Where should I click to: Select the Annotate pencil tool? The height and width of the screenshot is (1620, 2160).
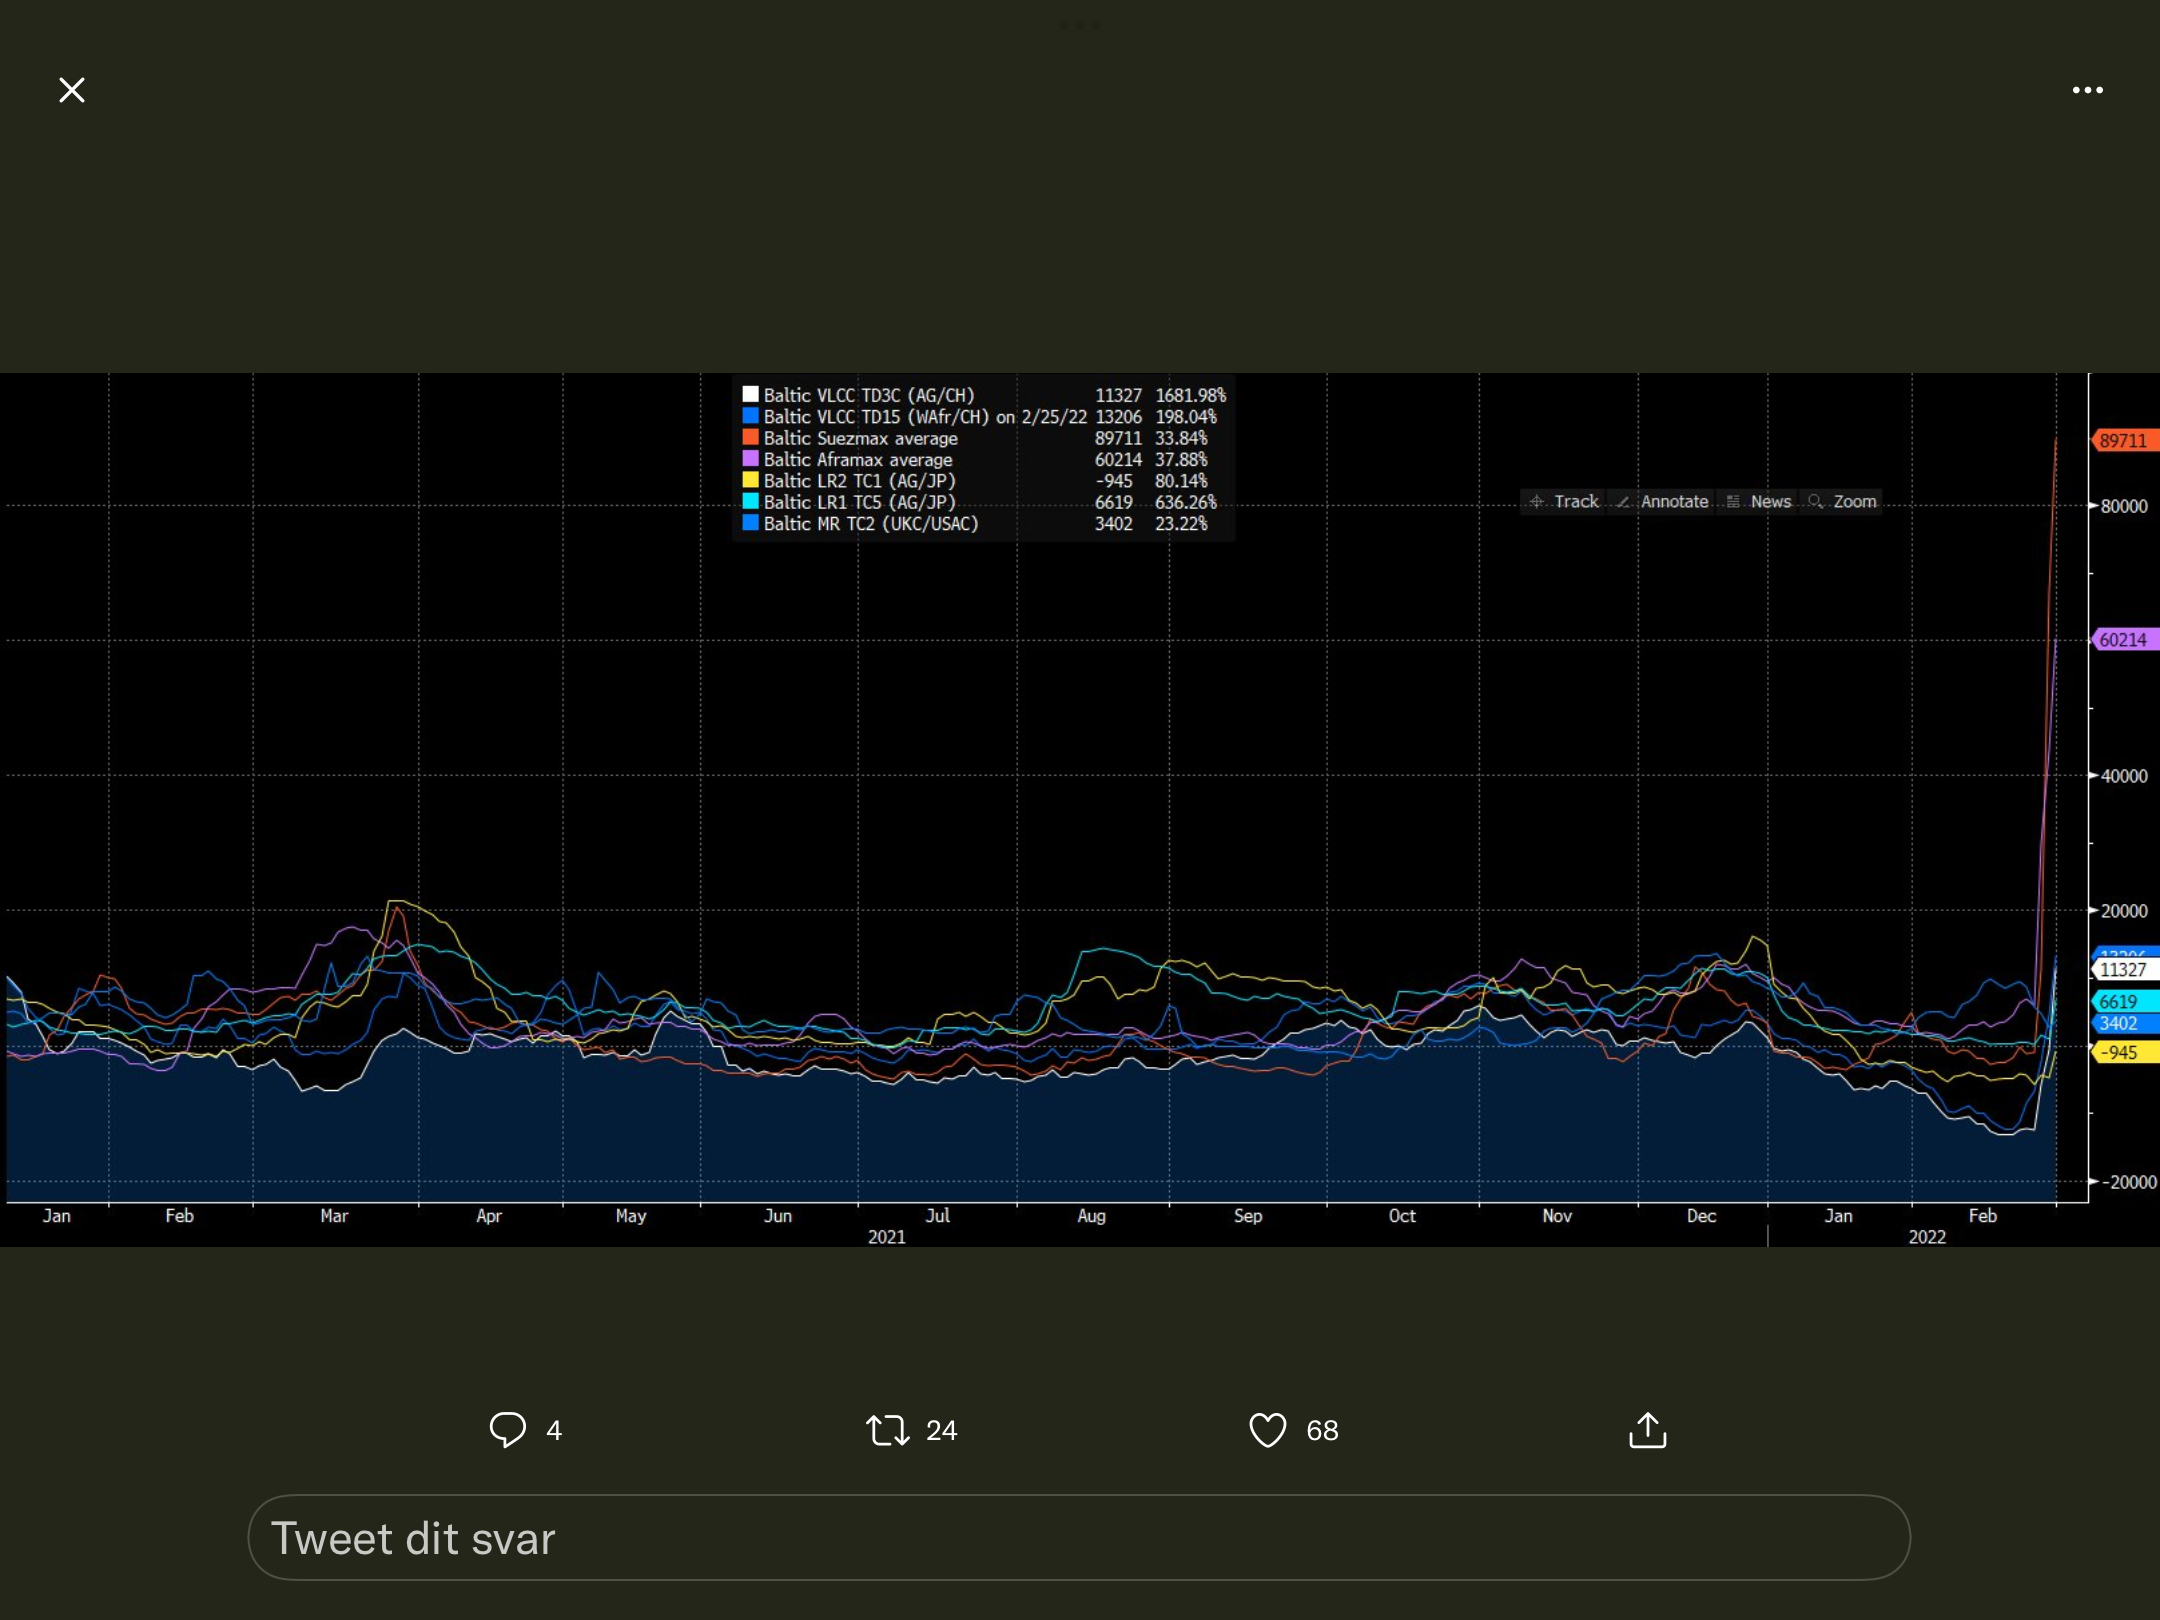pyautogui.click(x=1662, y=501)
